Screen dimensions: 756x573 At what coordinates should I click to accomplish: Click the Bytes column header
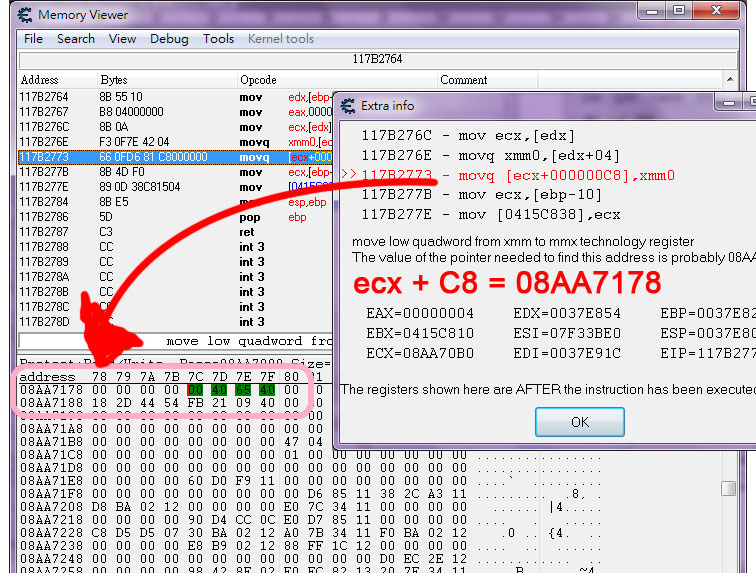[114, 80]
